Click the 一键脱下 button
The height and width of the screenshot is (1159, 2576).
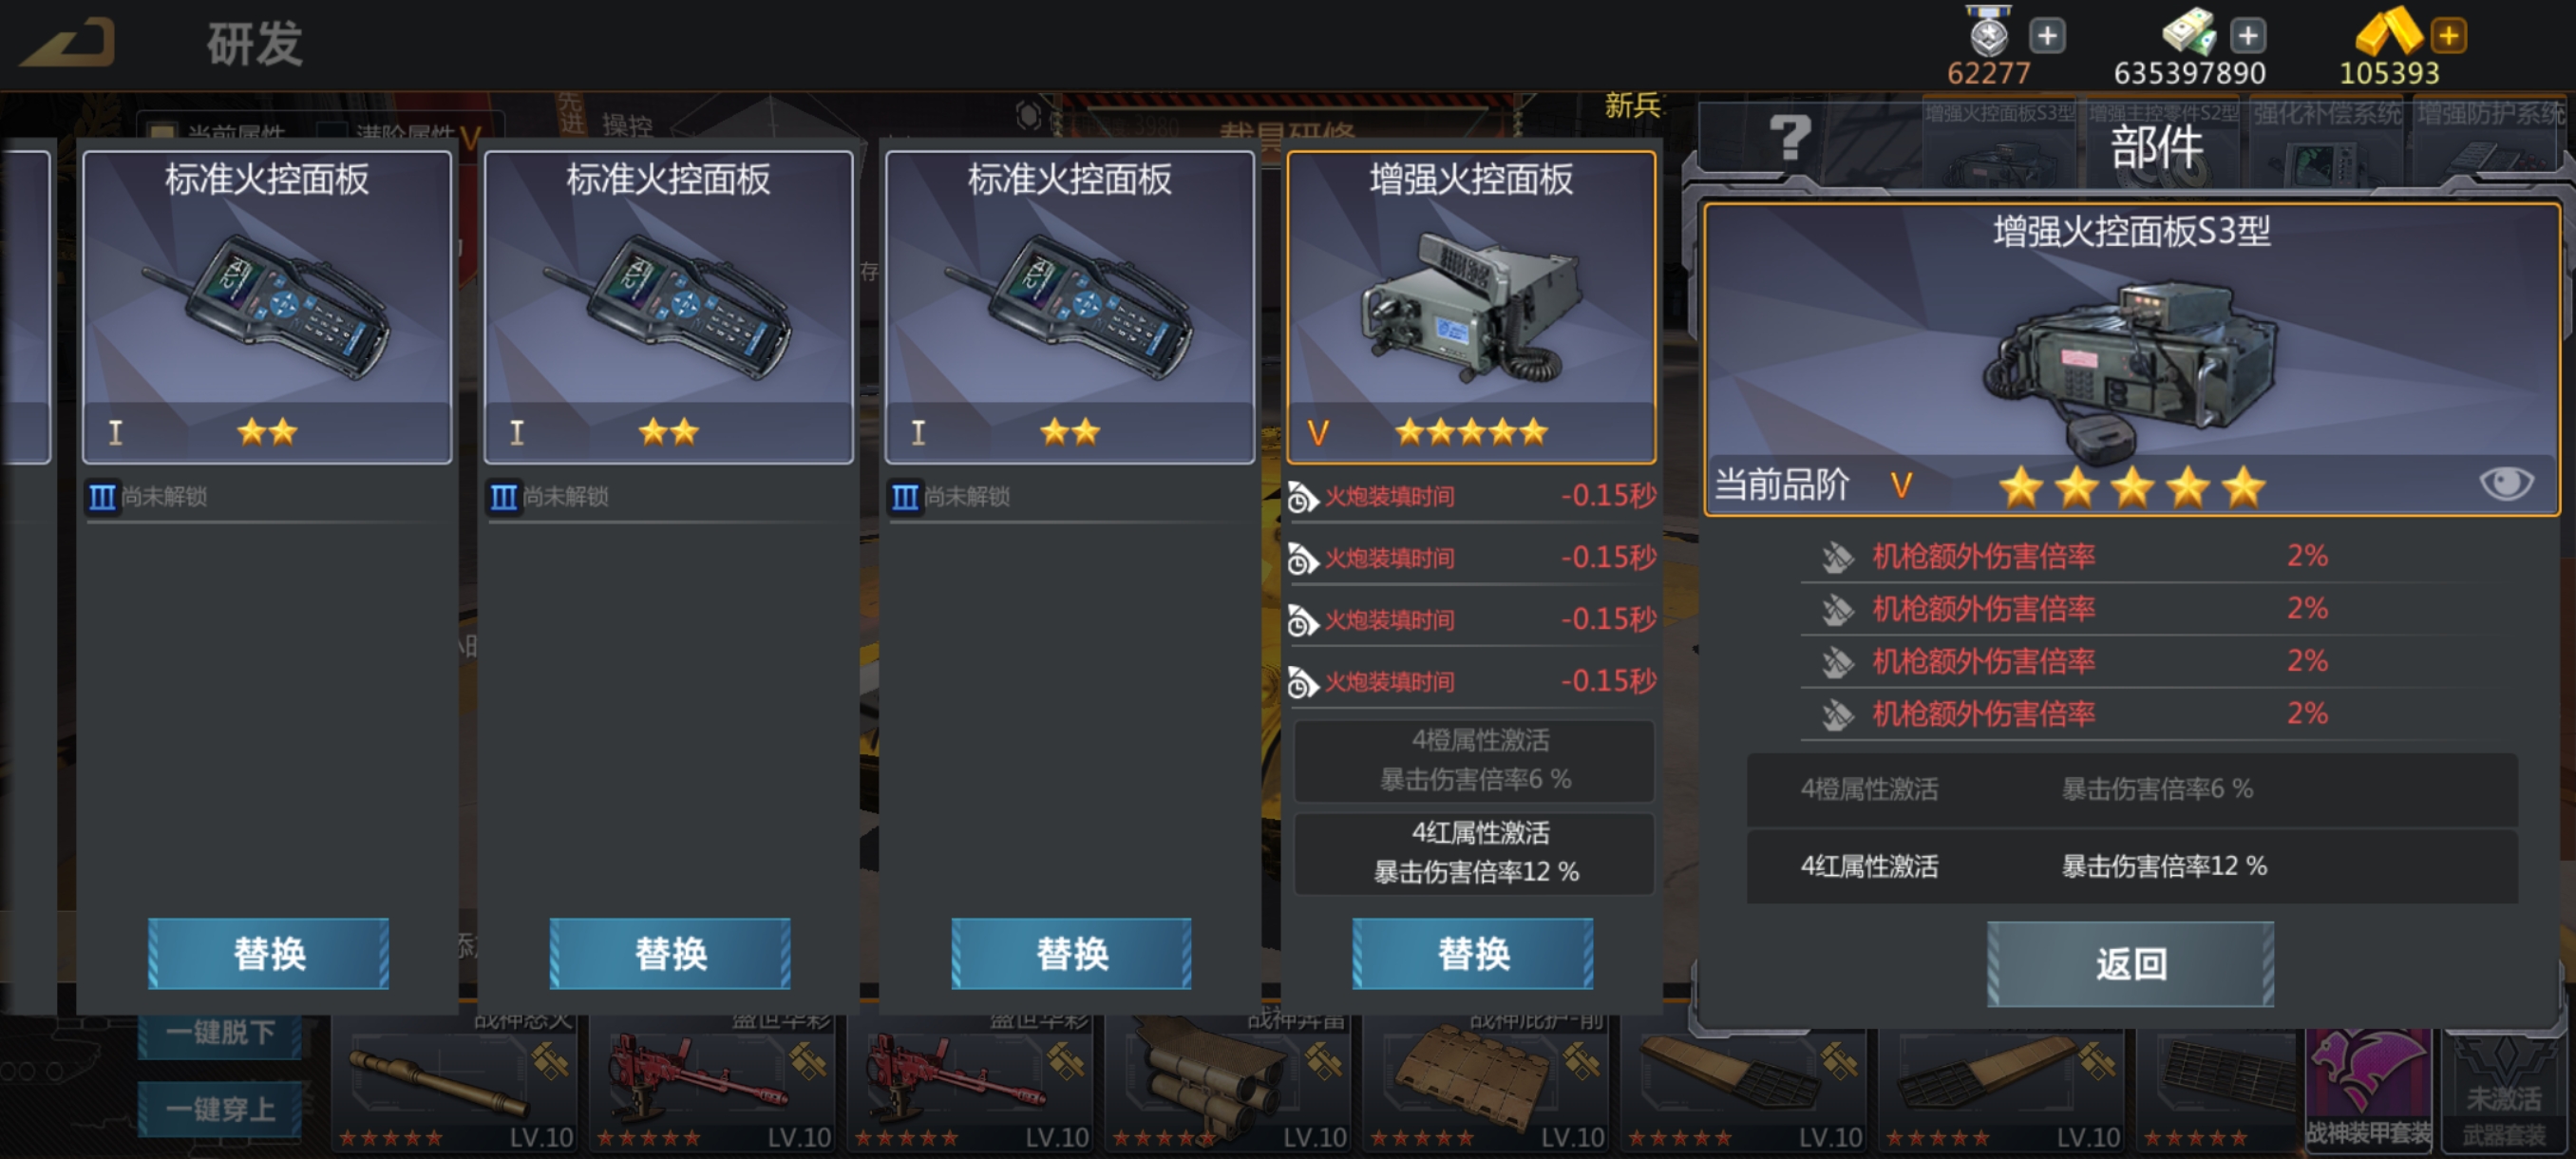(x=219, y=1032)
